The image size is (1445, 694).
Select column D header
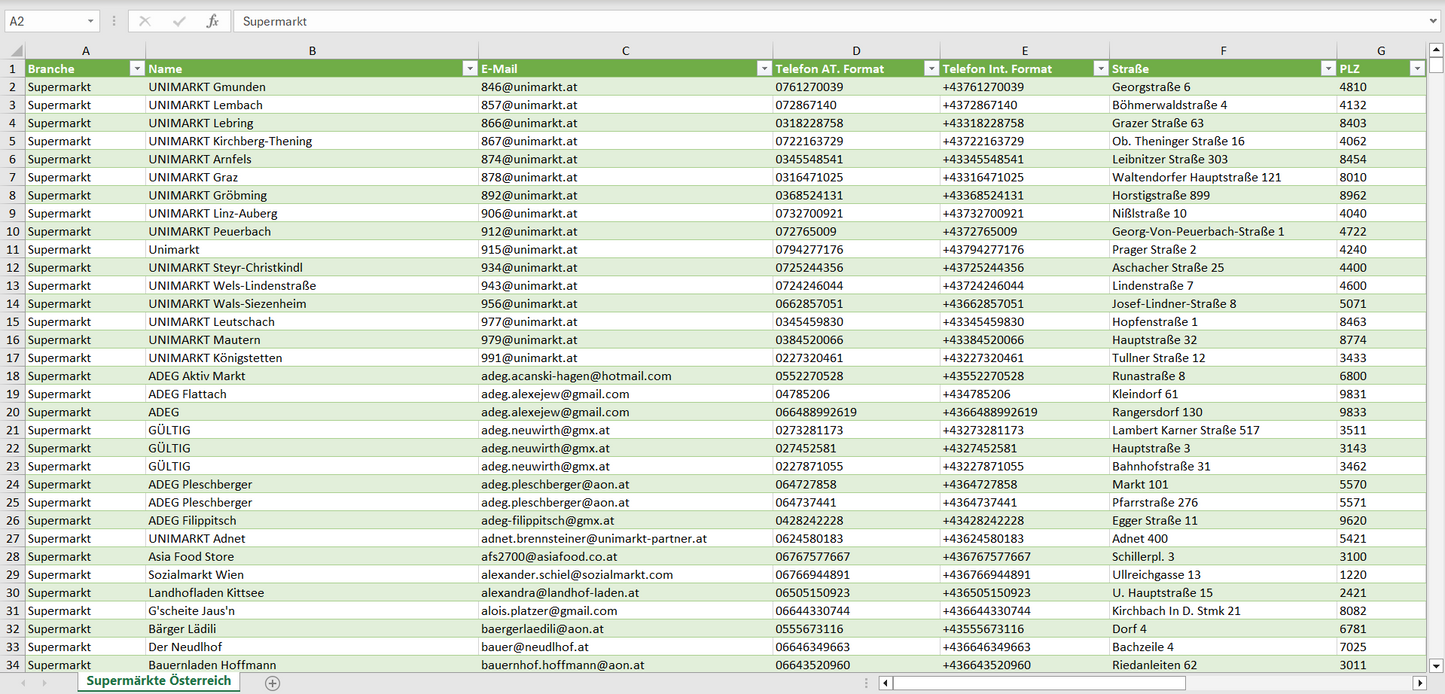point(856,51)
